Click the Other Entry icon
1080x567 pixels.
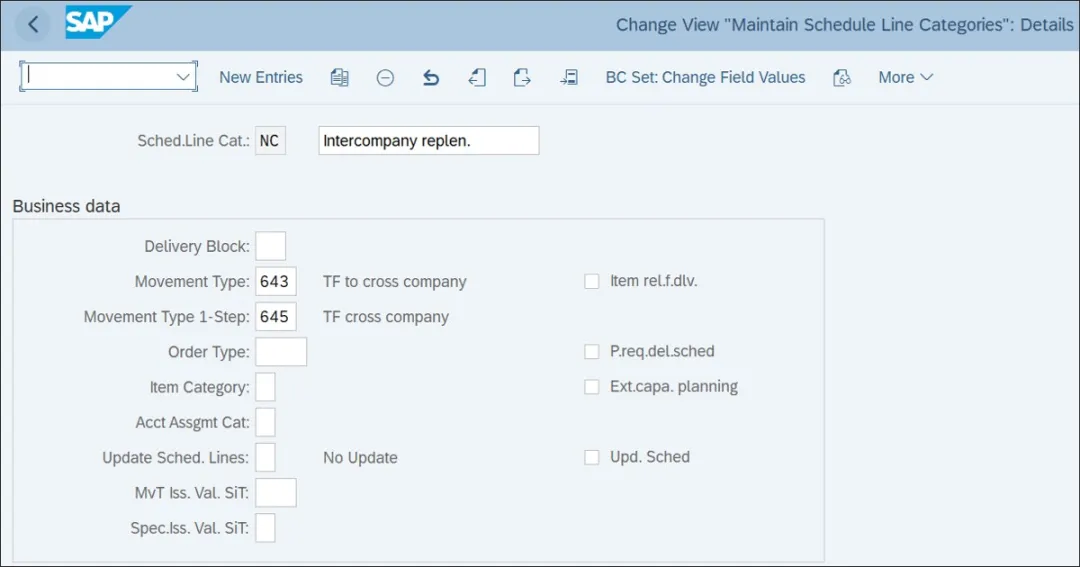[x=569, y=77]
